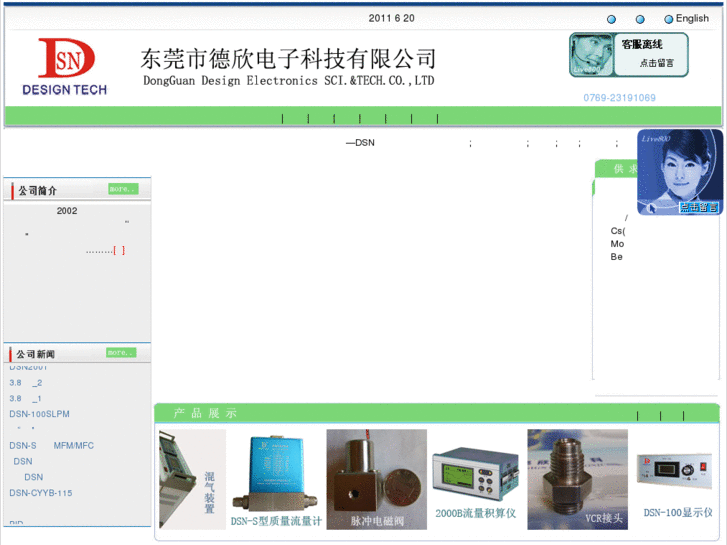
Task: Open more in 公司简介 section
Action: 123,189
